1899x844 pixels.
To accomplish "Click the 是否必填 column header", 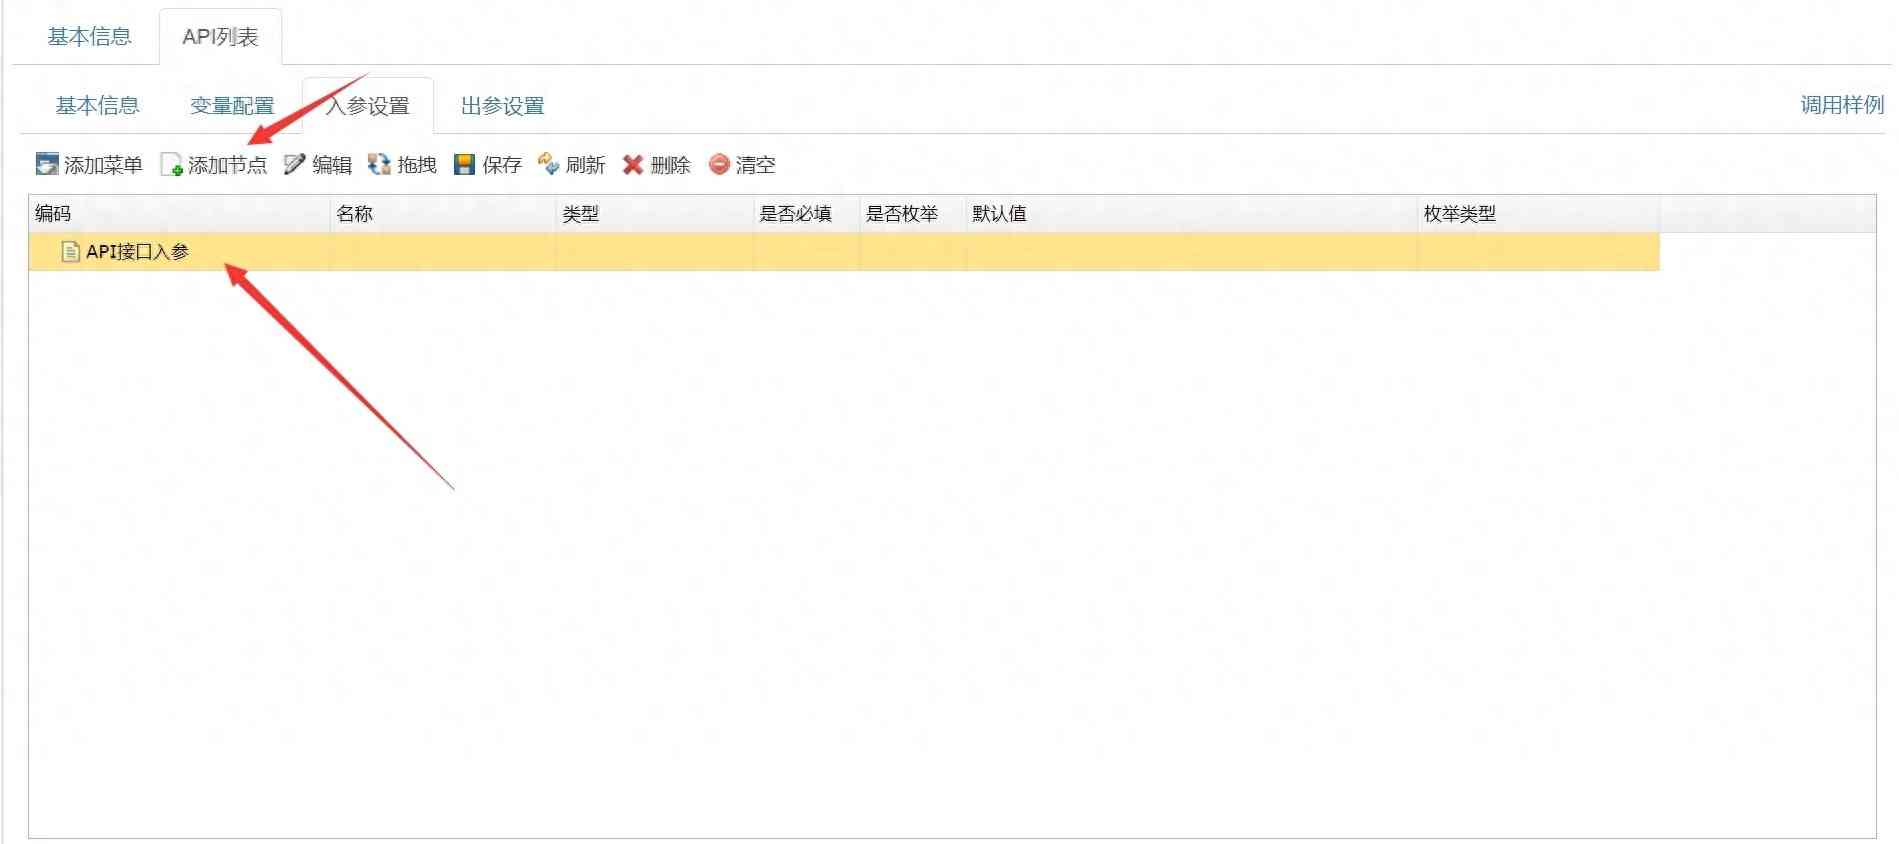I will tap(807, 213).
